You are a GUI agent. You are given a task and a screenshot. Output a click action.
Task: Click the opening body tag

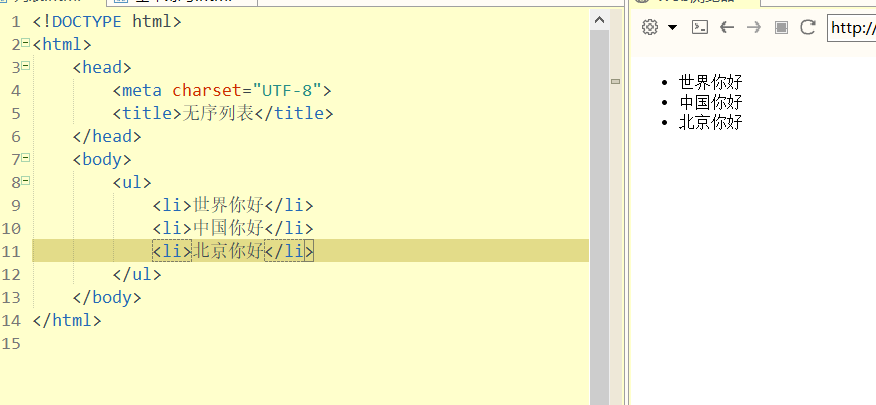click(x=102, y=159)
